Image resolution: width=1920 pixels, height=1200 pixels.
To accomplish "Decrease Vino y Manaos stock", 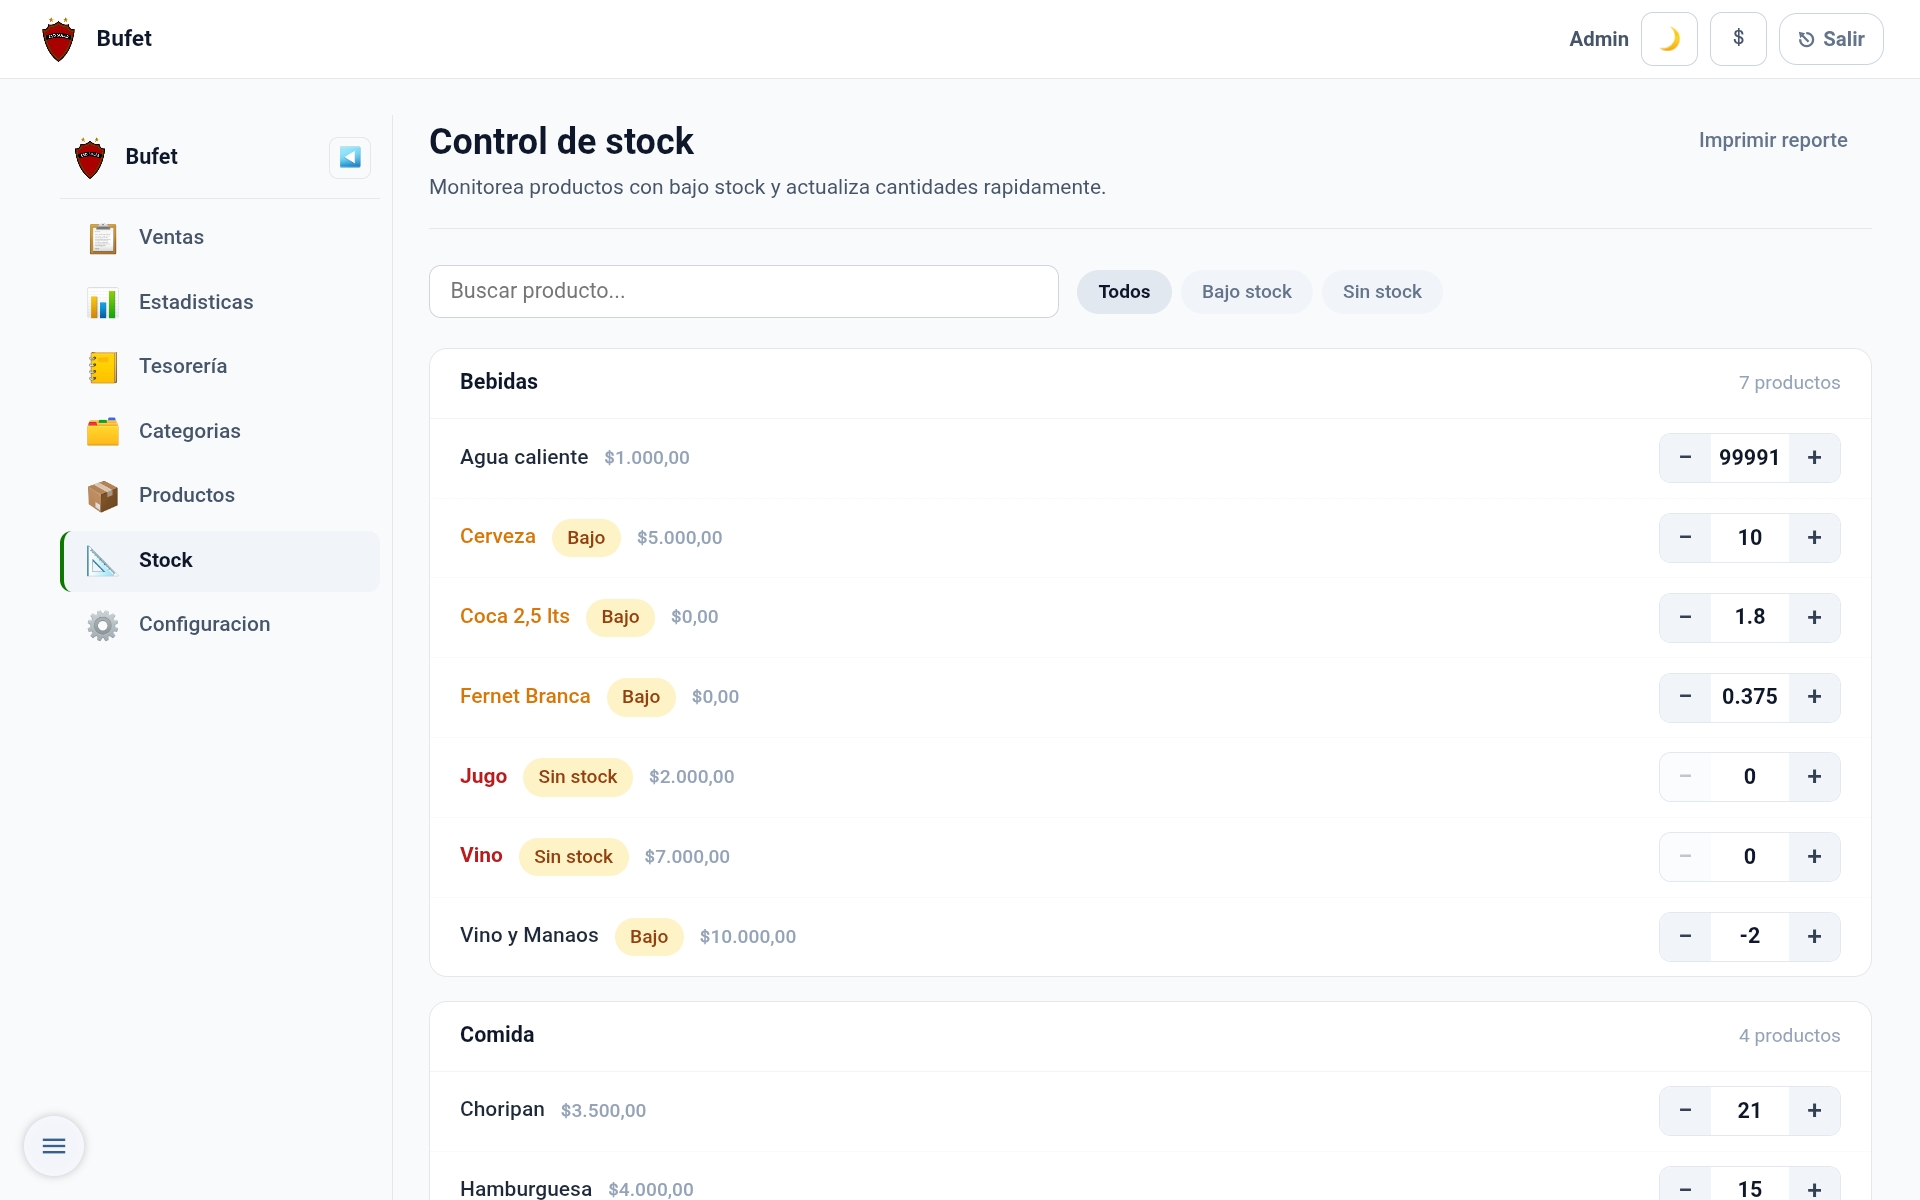I will click(1685, 936).
